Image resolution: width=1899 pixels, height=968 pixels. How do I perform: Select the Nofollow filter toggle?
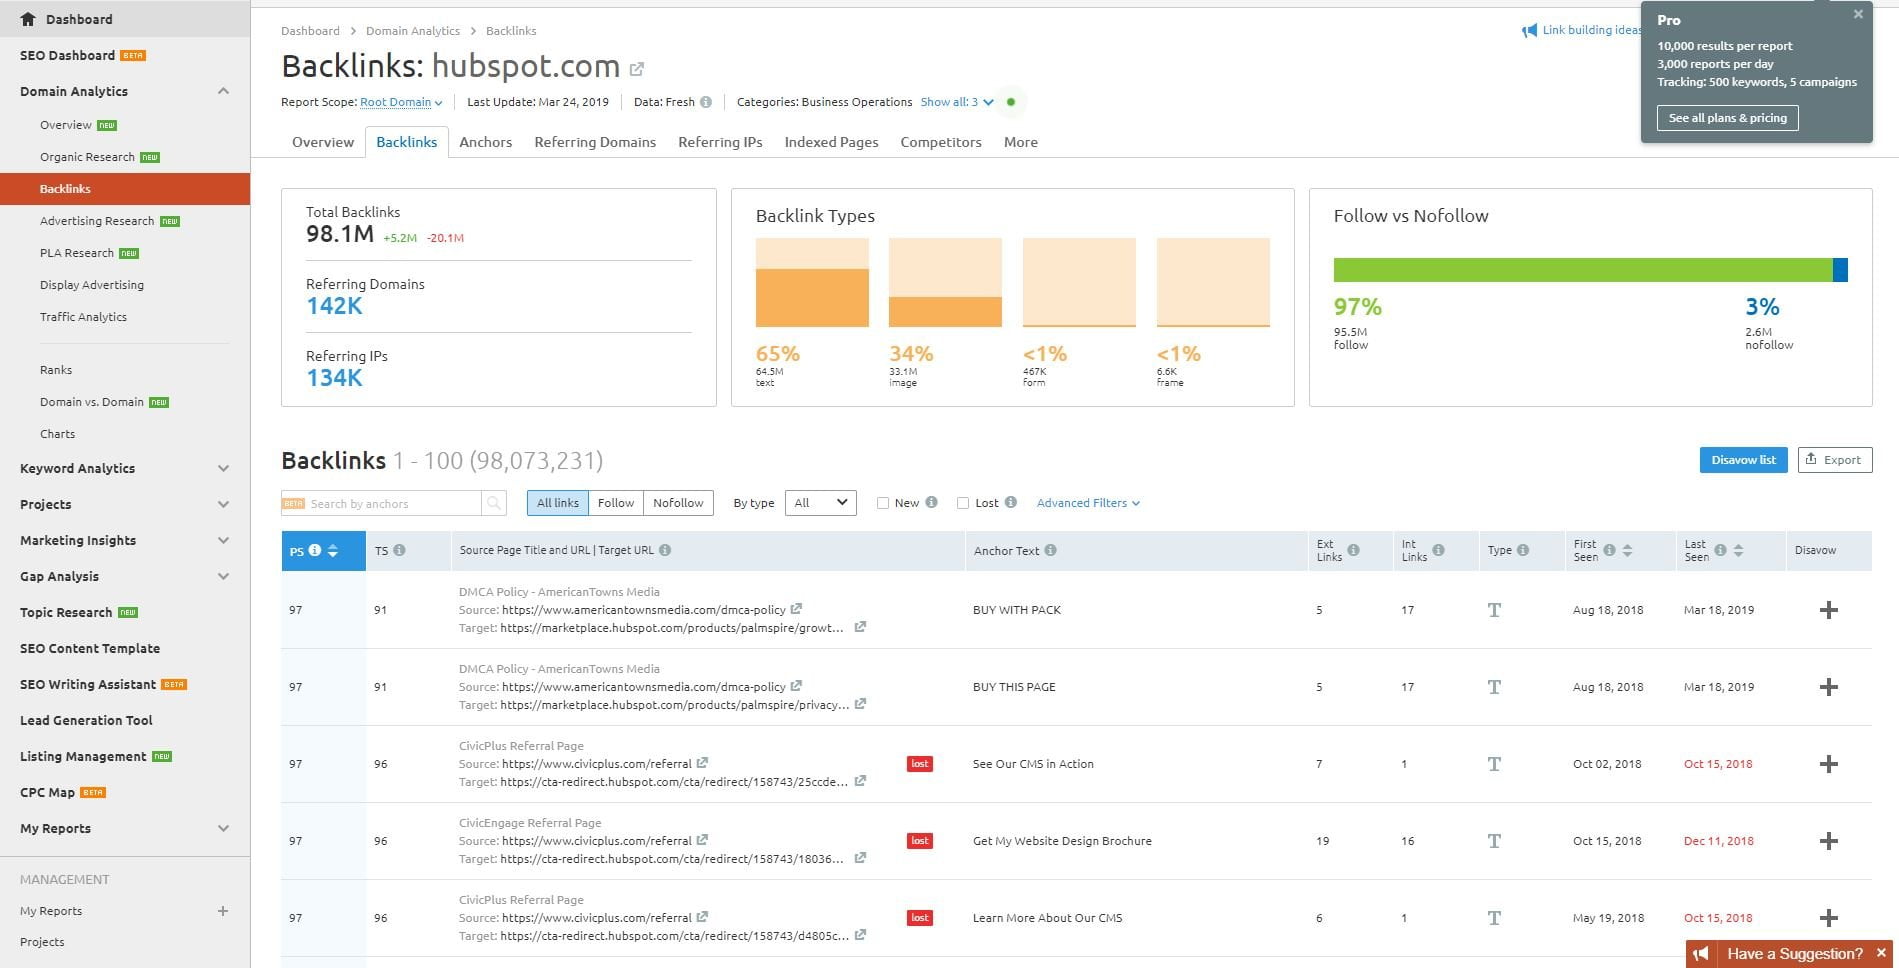click(x=678, y=503)
